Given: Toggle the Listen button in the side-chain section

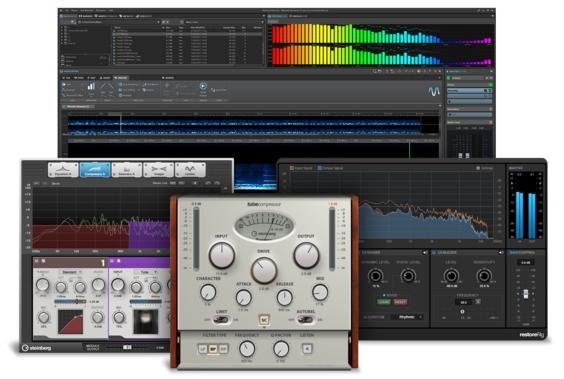Looking at the screenshot, I should tap(307, 348).
